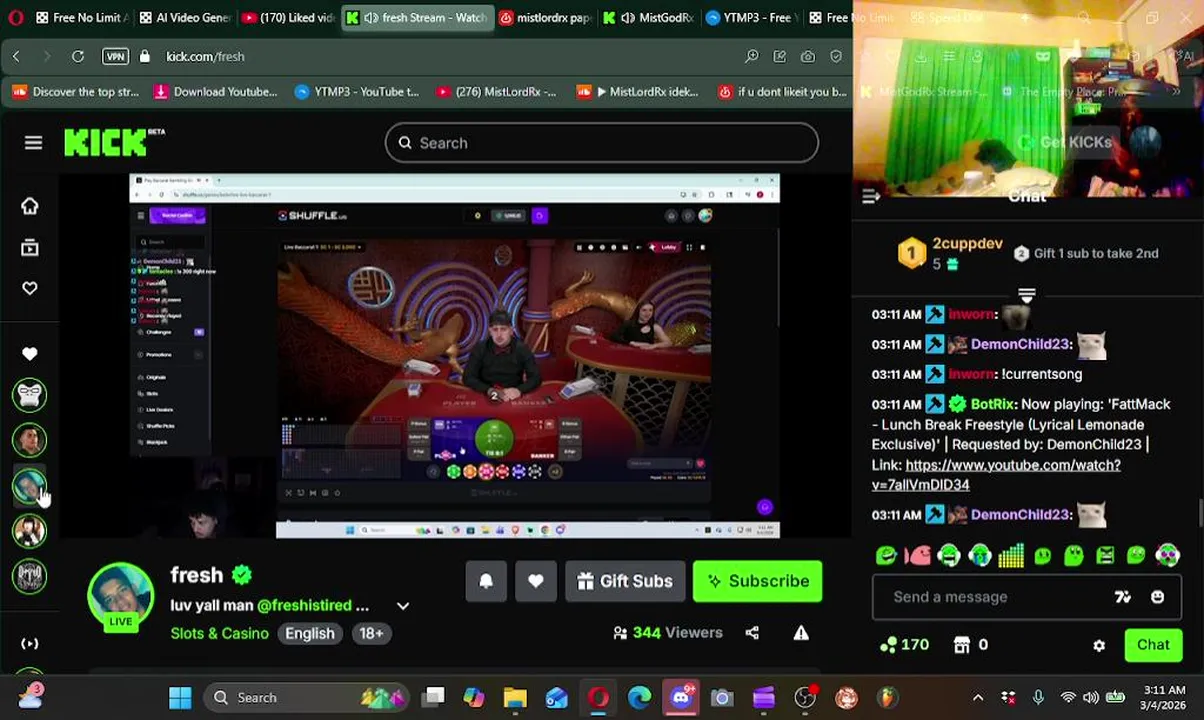Open (276) MistLordRx bookmark
The width and height of the screenshot is (1204, 720).
pos(496,92)
